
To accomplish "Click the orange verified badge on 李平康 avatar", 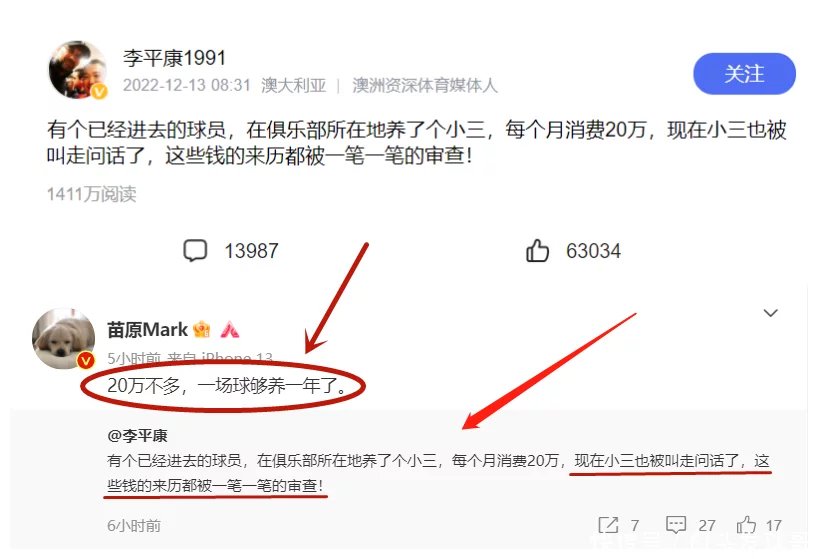I will coord(99,92).
